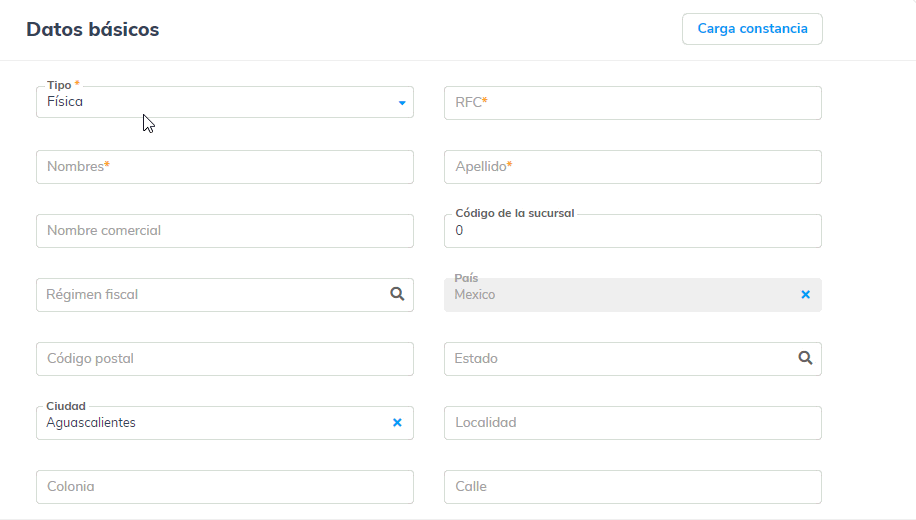Focus the RFC input field

click(632, 103)
